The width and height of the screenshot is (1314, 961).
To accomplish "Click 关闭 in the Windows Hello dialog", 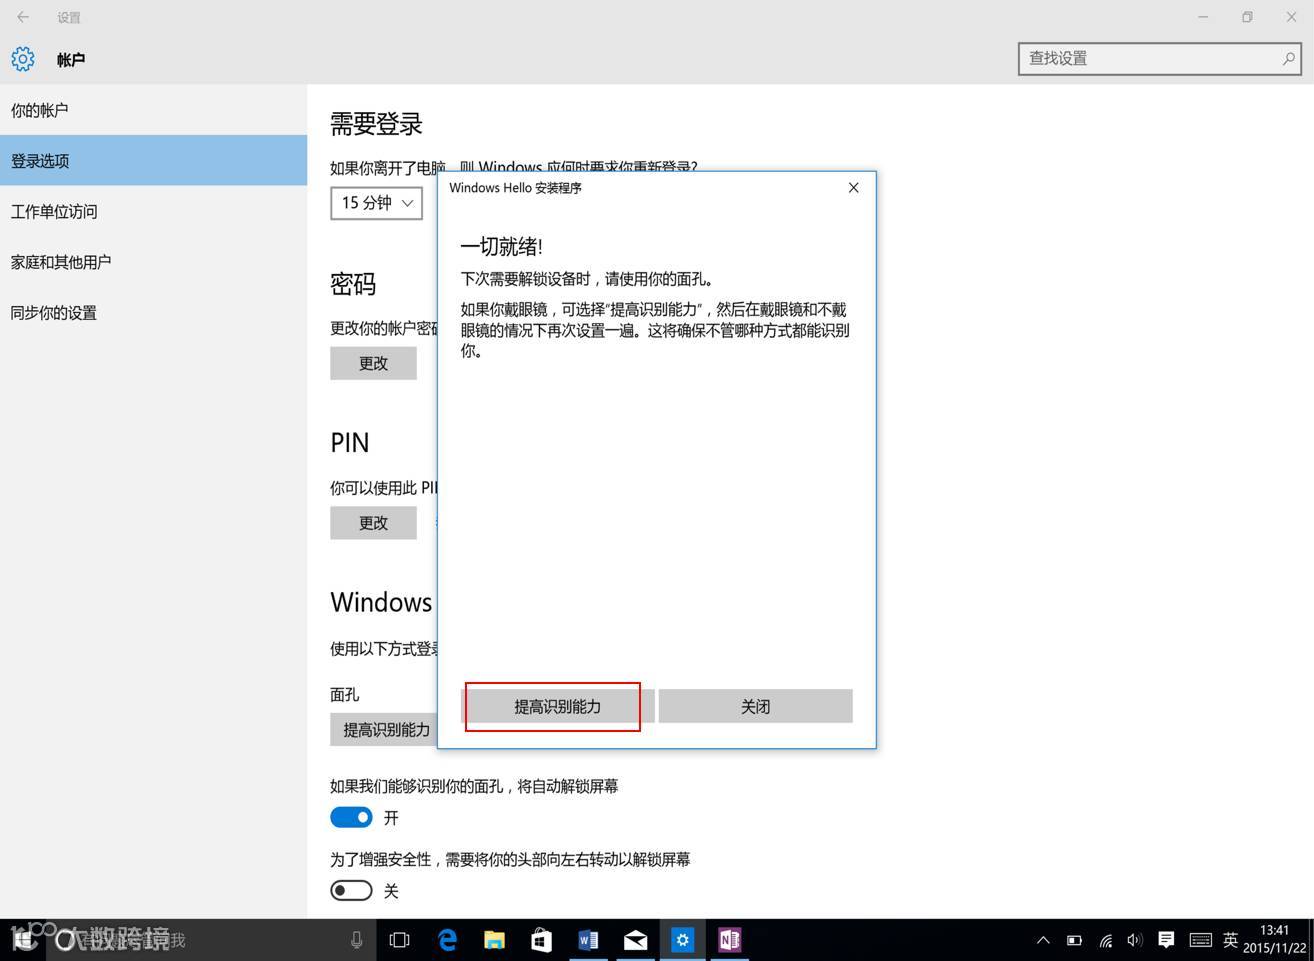I will 755,706.
